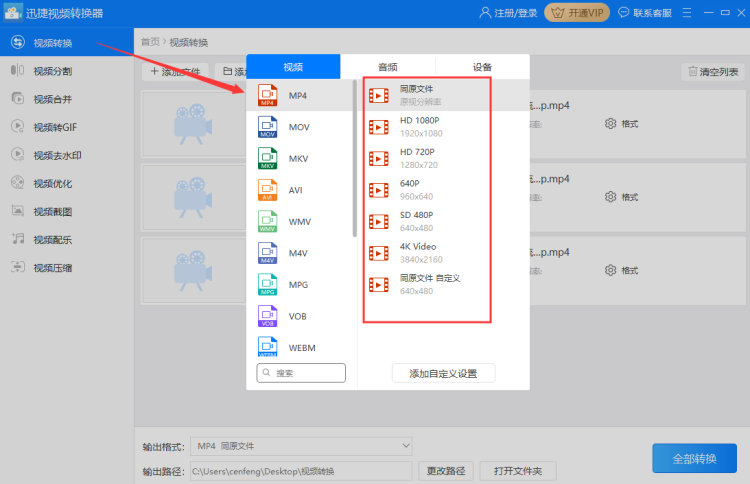
Task: Open 视频合并 in the sidebar
Action: tap(67, 99)
